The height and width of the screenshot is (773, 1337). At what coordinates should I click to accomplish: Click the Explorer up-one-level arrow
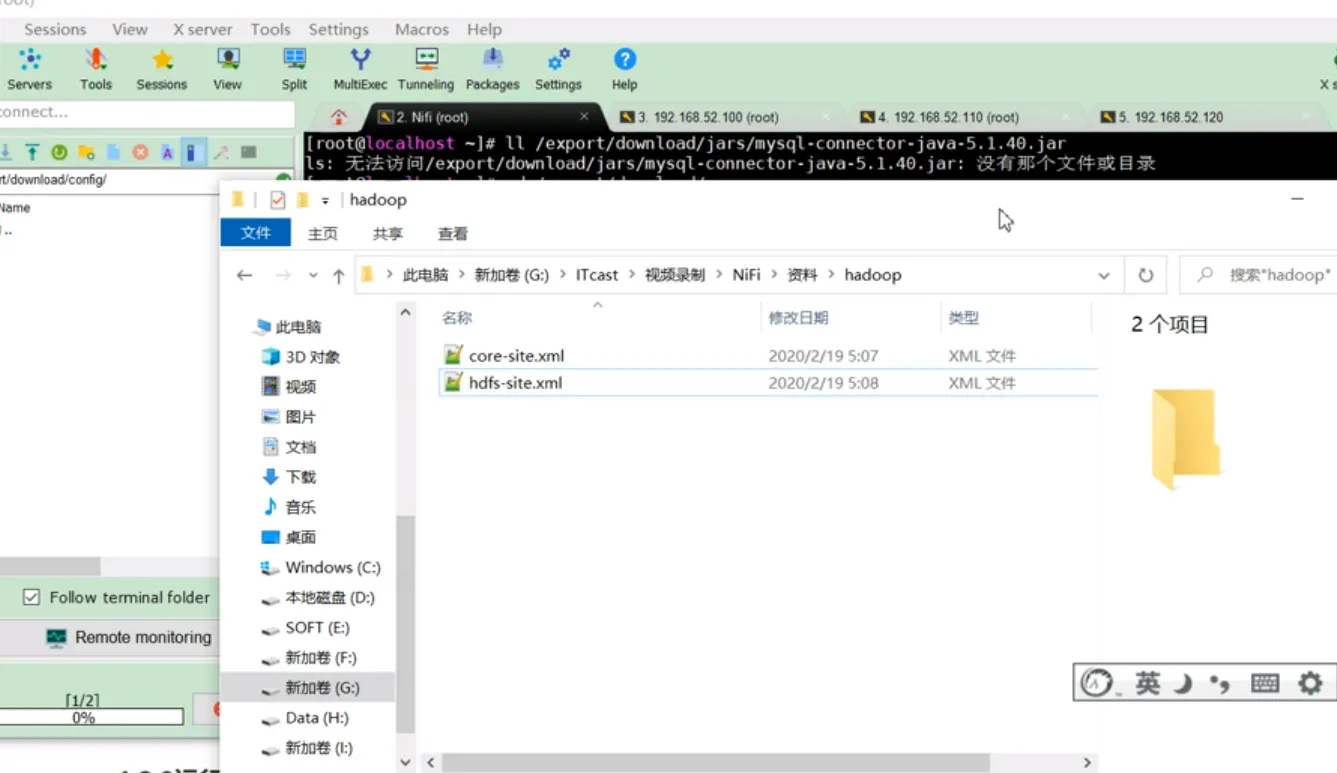pos(338,275)
